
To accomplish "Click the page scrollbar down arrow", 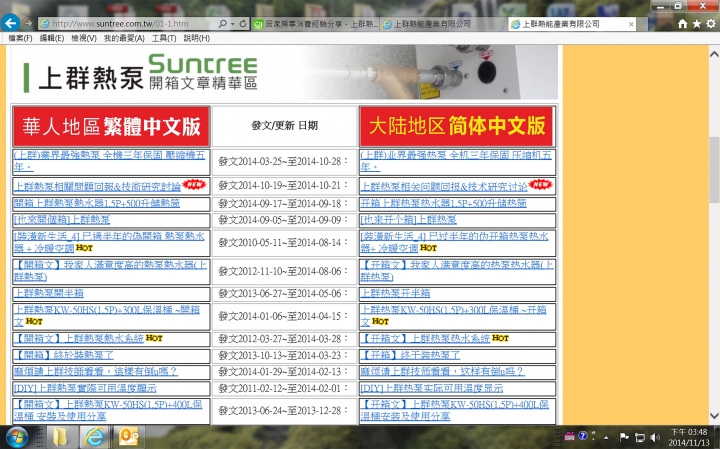I will (714, 416).
